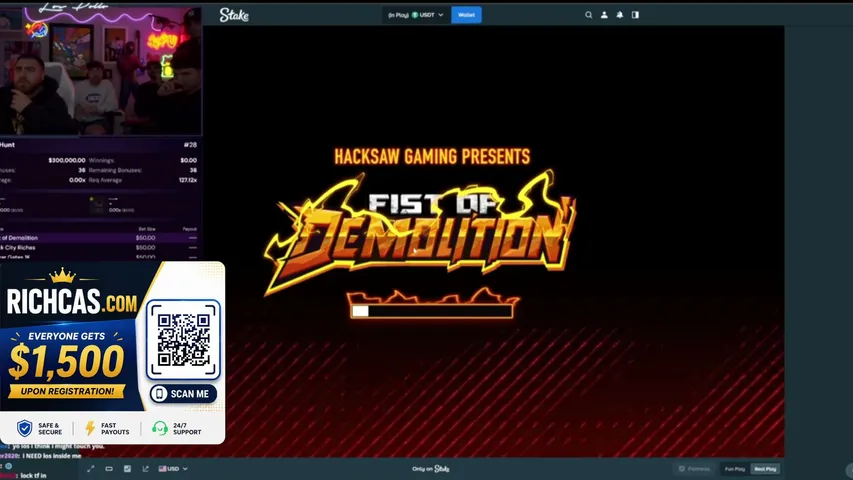Viewport: 853px width, 480px height.
Task: Open the live stats chart icon
Action: click(x=127, y=469)
